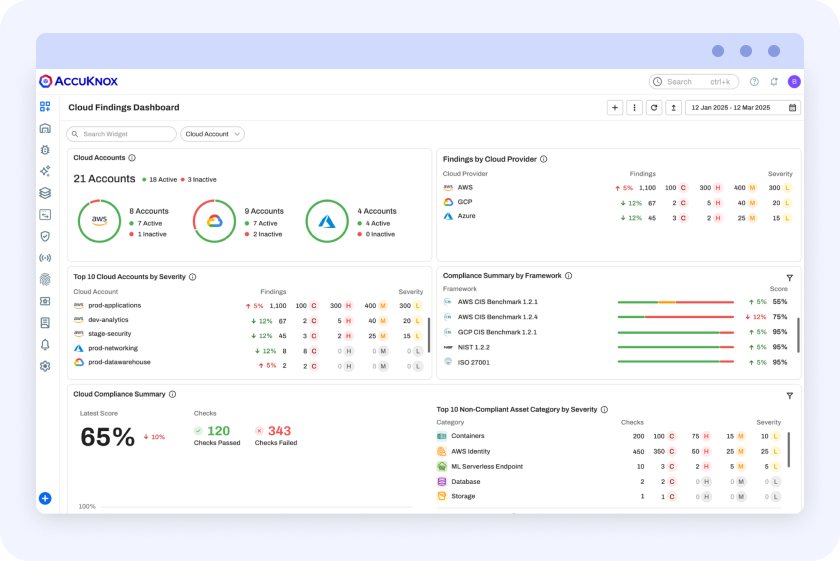Open the shield icon in left sidebar
The width and height of the screenshot is (840, 561).
pyautogui.click(x=45, y=236)
